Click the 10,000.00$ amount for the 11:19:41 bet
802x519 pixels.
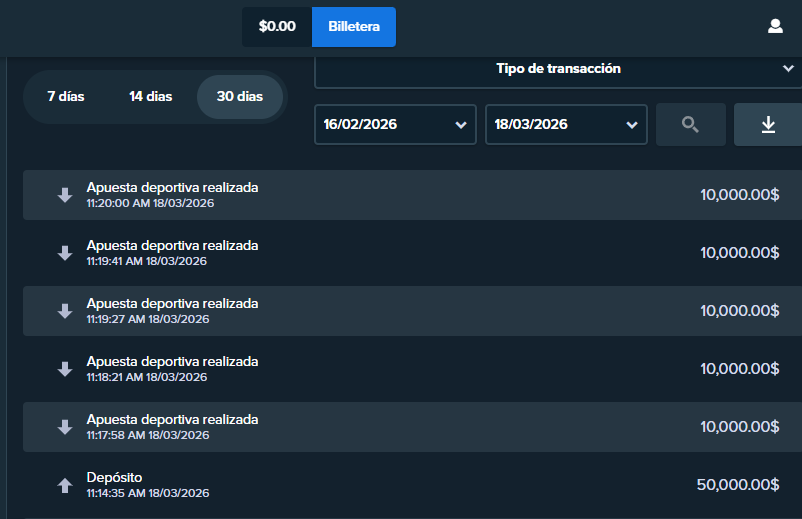740,253
